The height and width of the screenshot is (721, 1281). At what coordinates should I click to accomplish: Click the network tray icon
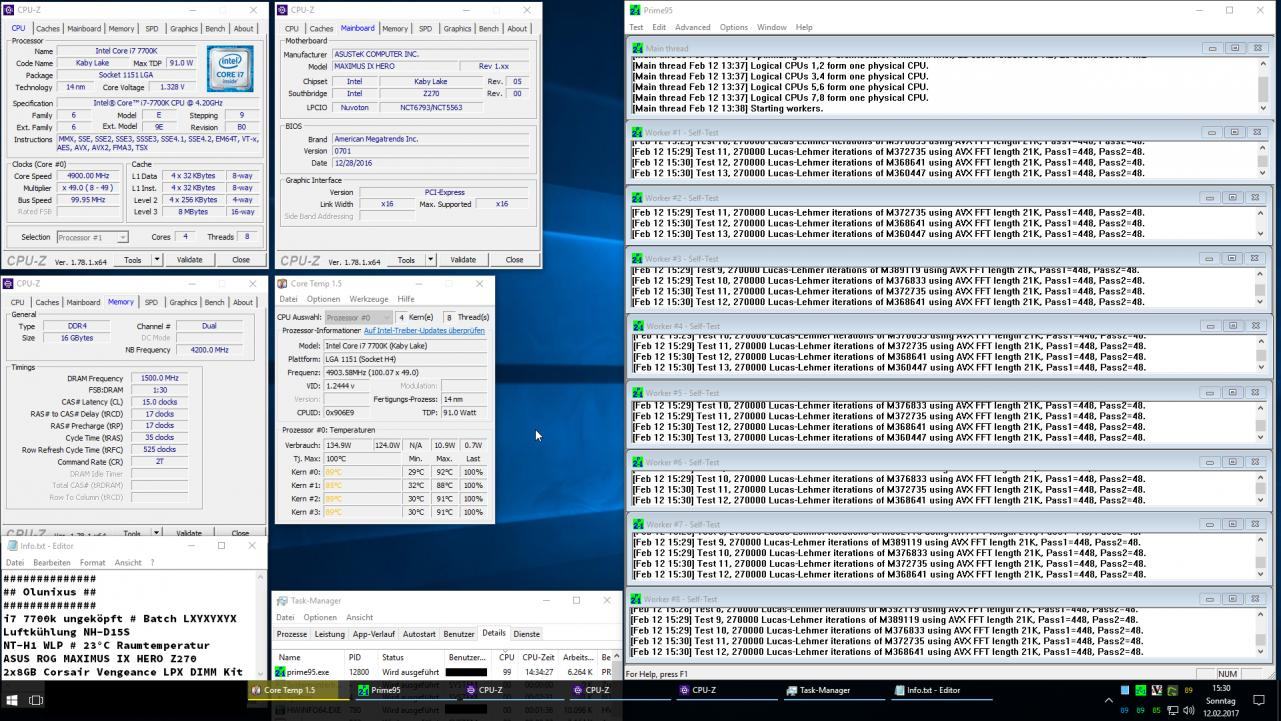click(x=1172, y=711)
